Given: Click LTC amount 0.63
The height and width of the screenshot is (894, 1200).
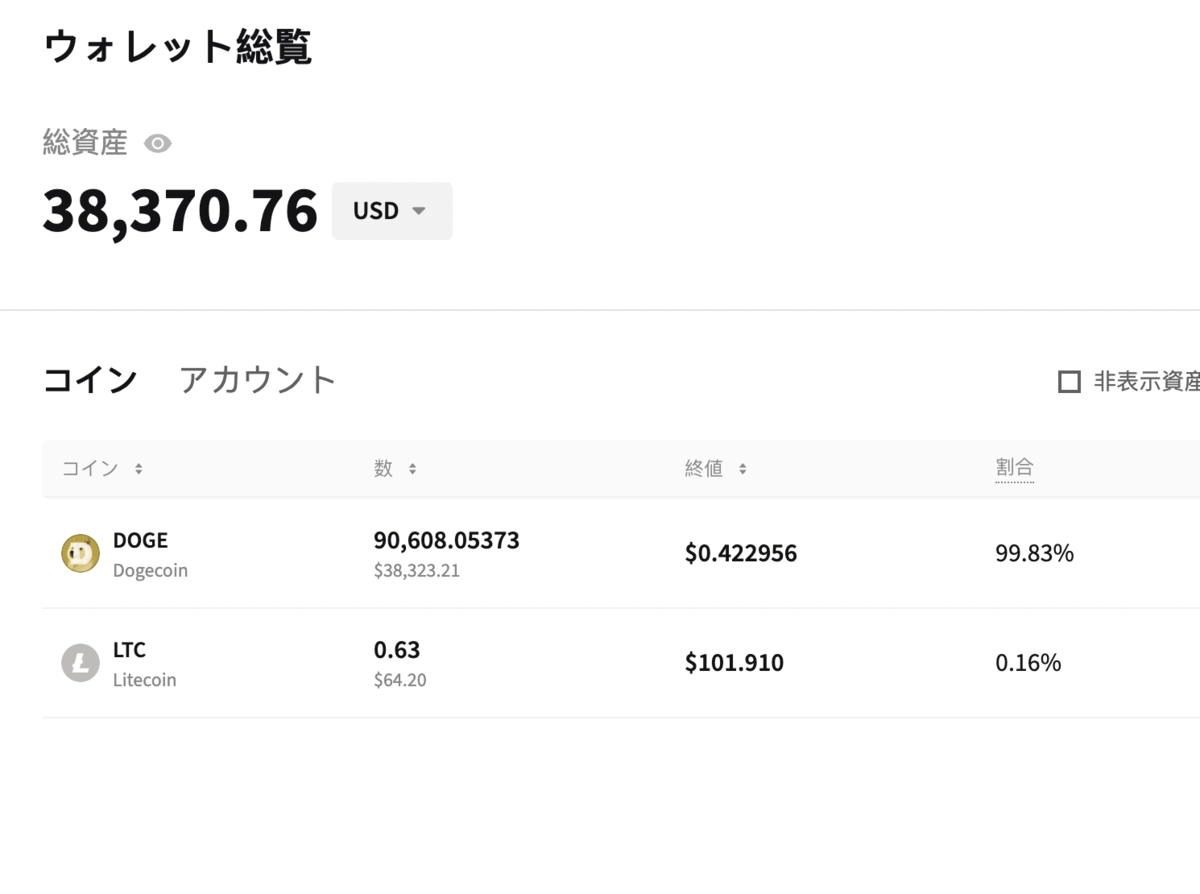Looking at the screenshot, I should pos(397,650).
